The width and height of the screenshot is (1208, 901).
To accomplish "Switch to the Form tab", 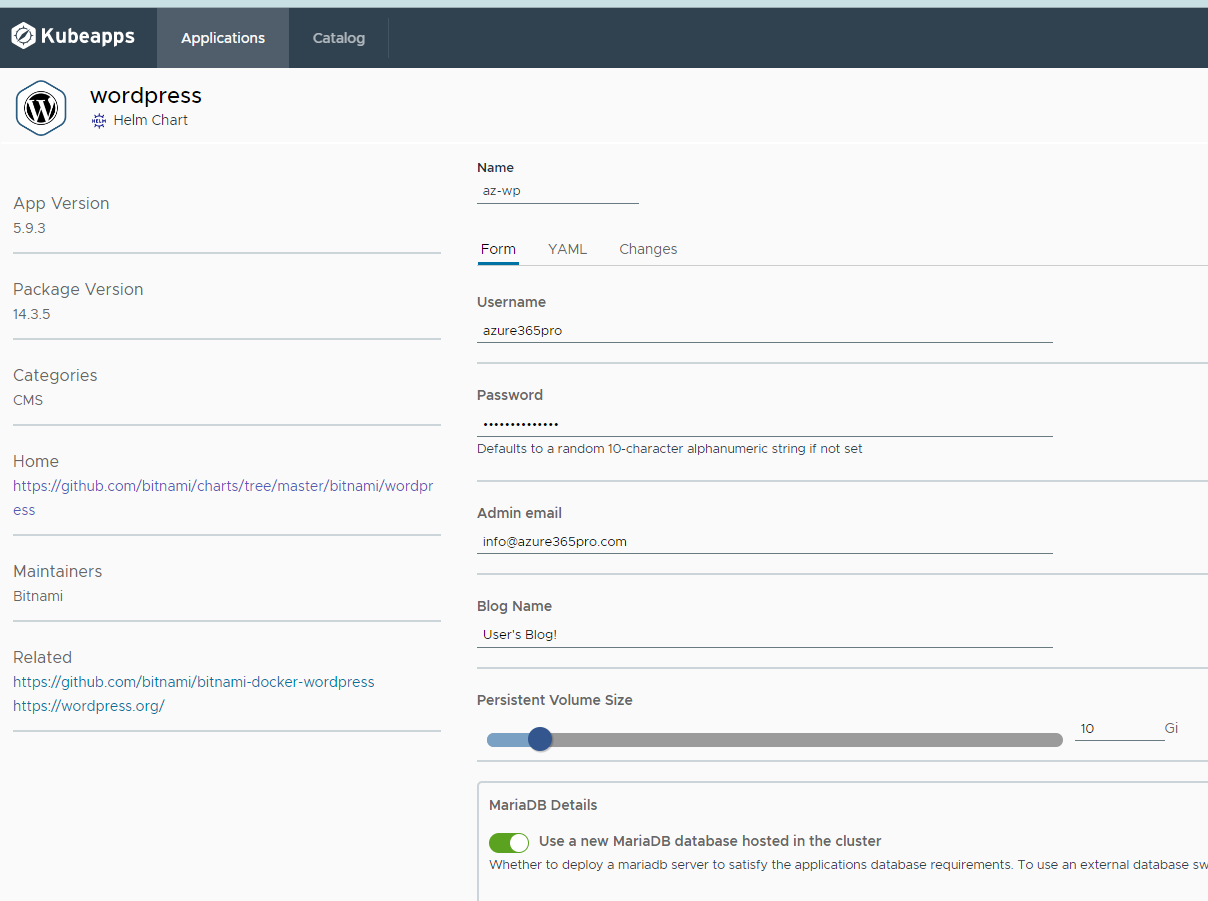I will point(498,249).
